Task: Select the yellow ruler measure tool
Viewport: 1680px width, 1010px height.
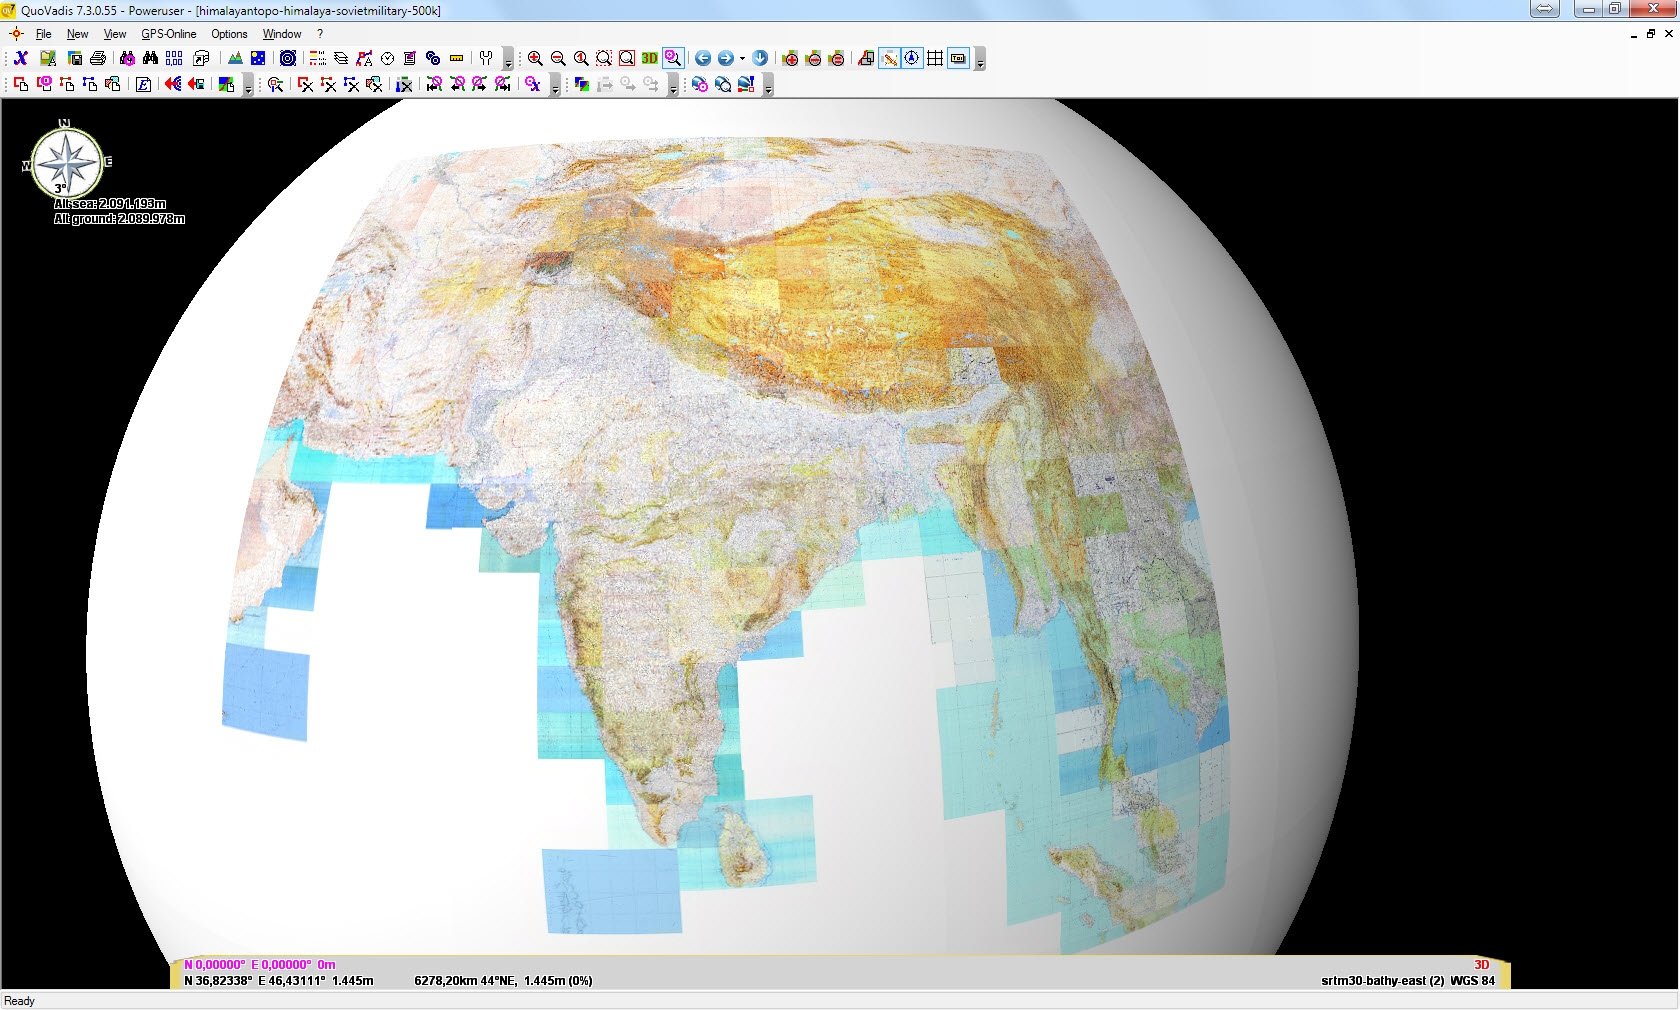Action: (x=456, y=58)
